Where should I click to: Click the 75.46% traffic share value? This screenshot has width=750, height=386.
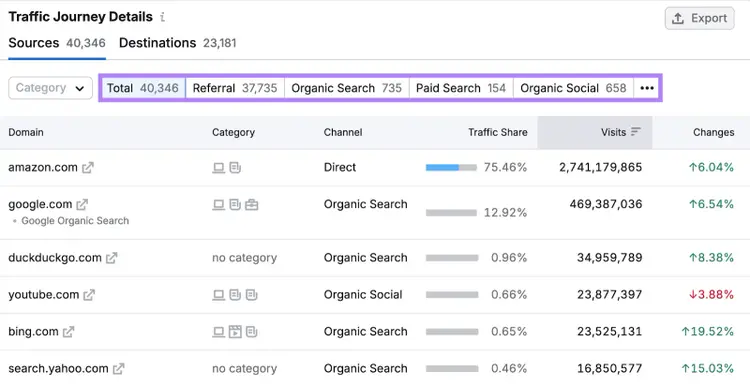(x=505, y=167)
